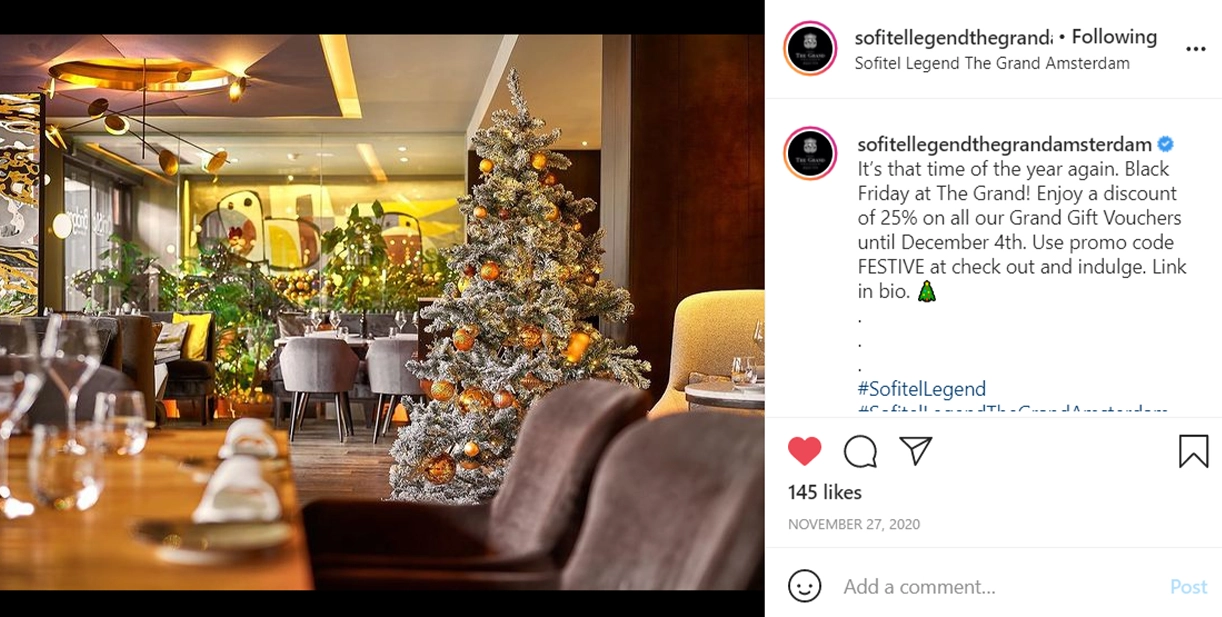
Task: Click the header username sofitellegendthegrand
Action: [x=953, y=37]
